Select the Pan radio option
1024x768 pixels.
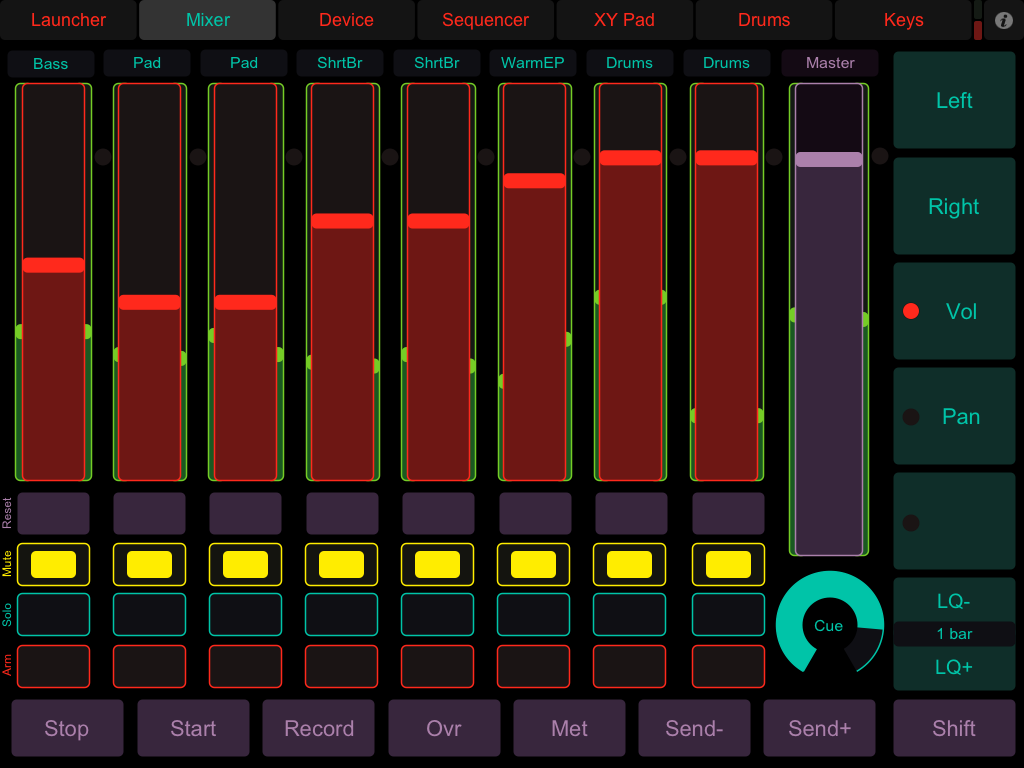[953, 417]
